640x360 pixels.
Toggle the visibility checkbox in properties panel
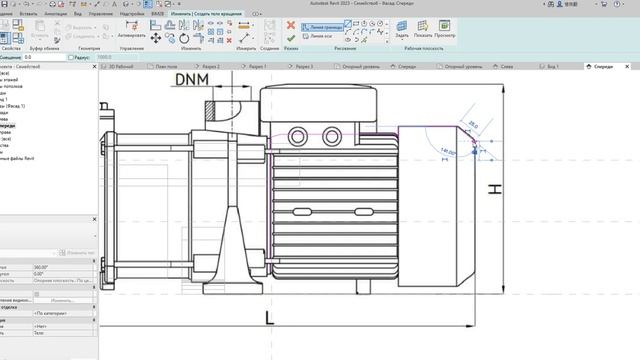[36, 294]
